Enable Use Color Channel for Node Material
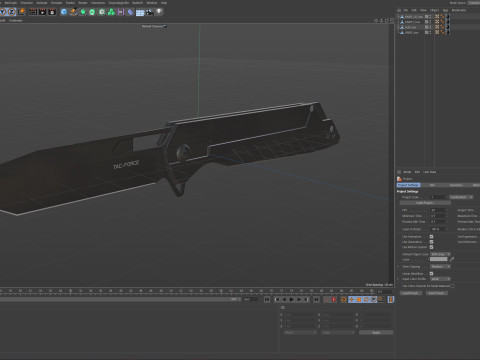480x360 pixels. (452, 286)
